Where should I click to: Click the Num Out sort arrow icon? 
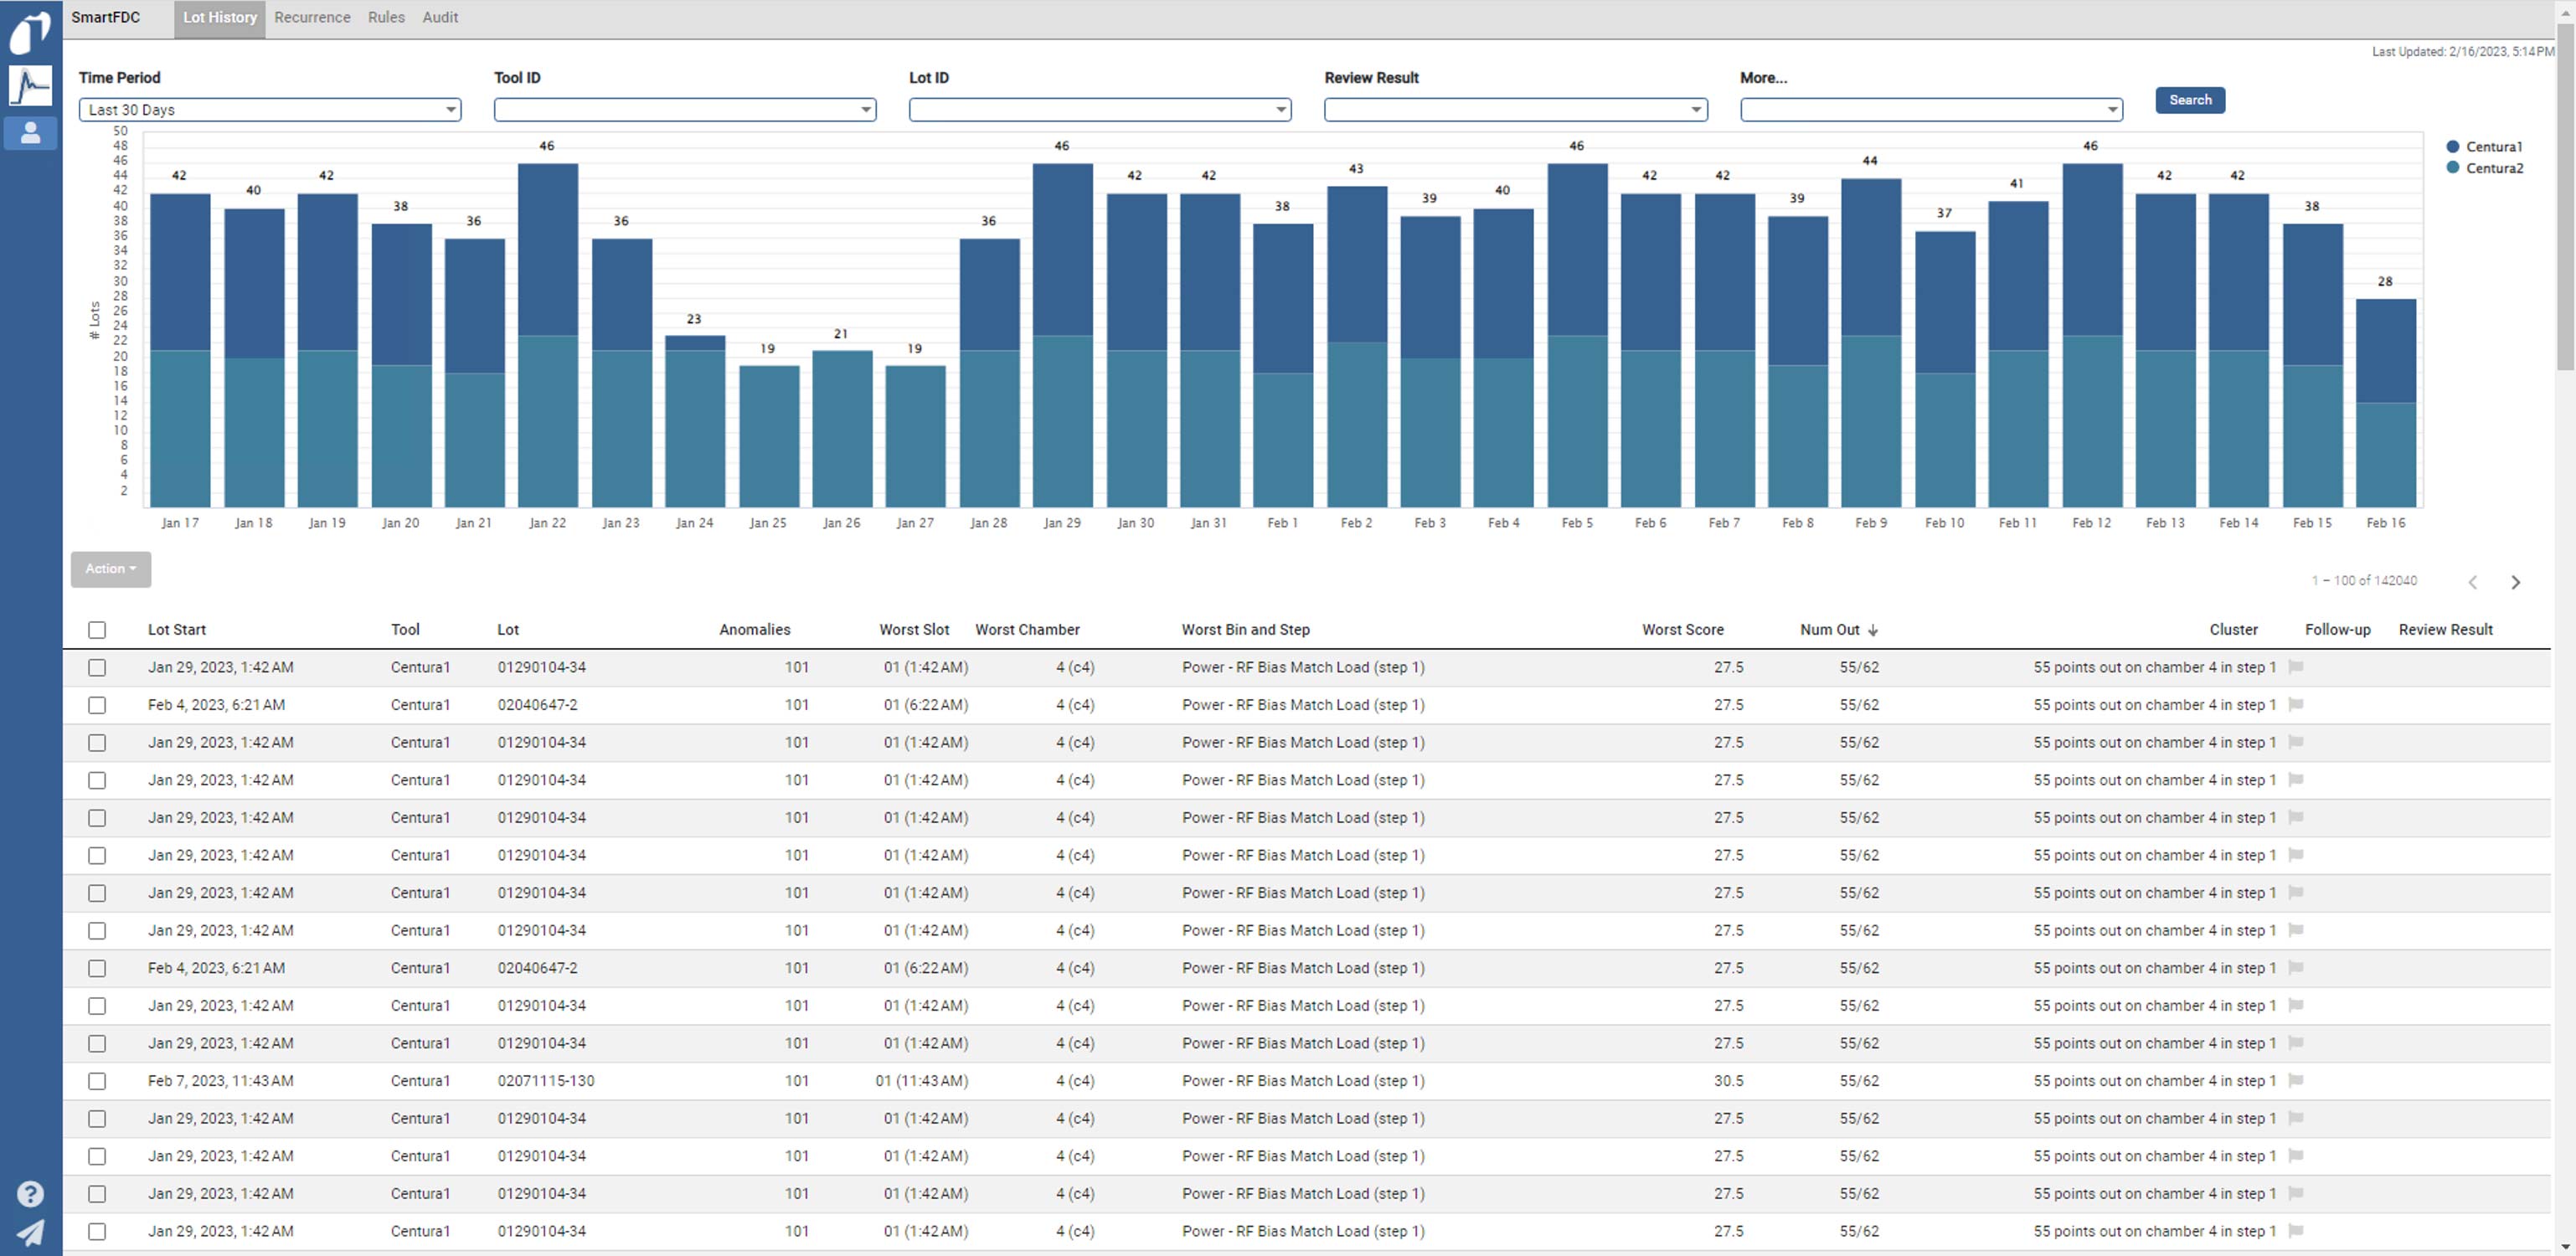coord(1873,630)
